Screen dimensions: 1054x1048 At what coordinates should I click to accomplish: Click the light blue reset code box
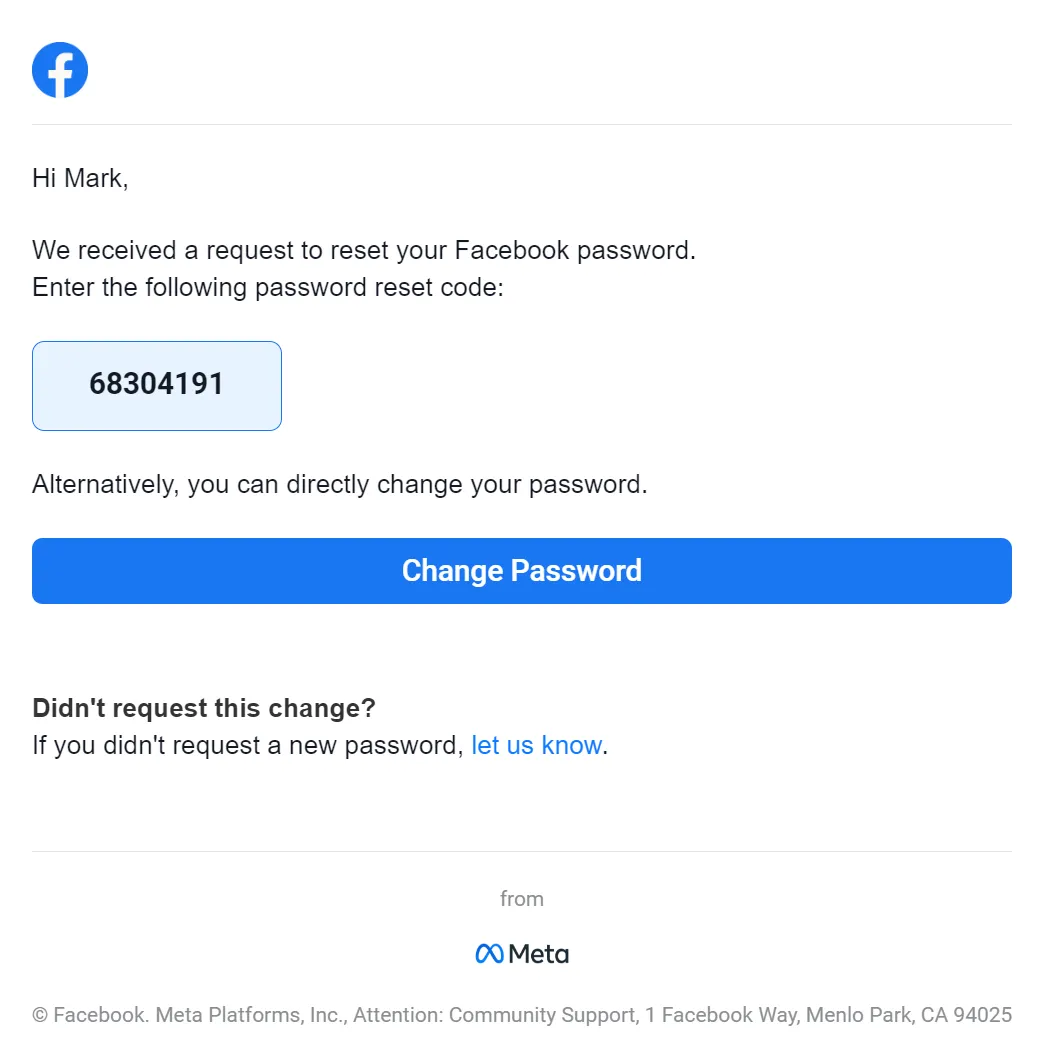coord(157,386)
